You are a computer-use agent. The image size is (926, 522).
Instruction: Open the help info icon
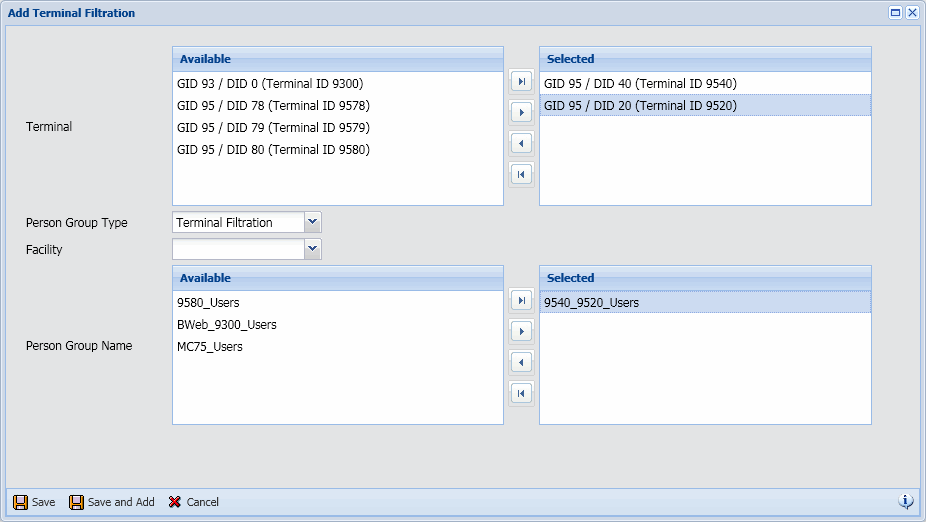[906, 501]
